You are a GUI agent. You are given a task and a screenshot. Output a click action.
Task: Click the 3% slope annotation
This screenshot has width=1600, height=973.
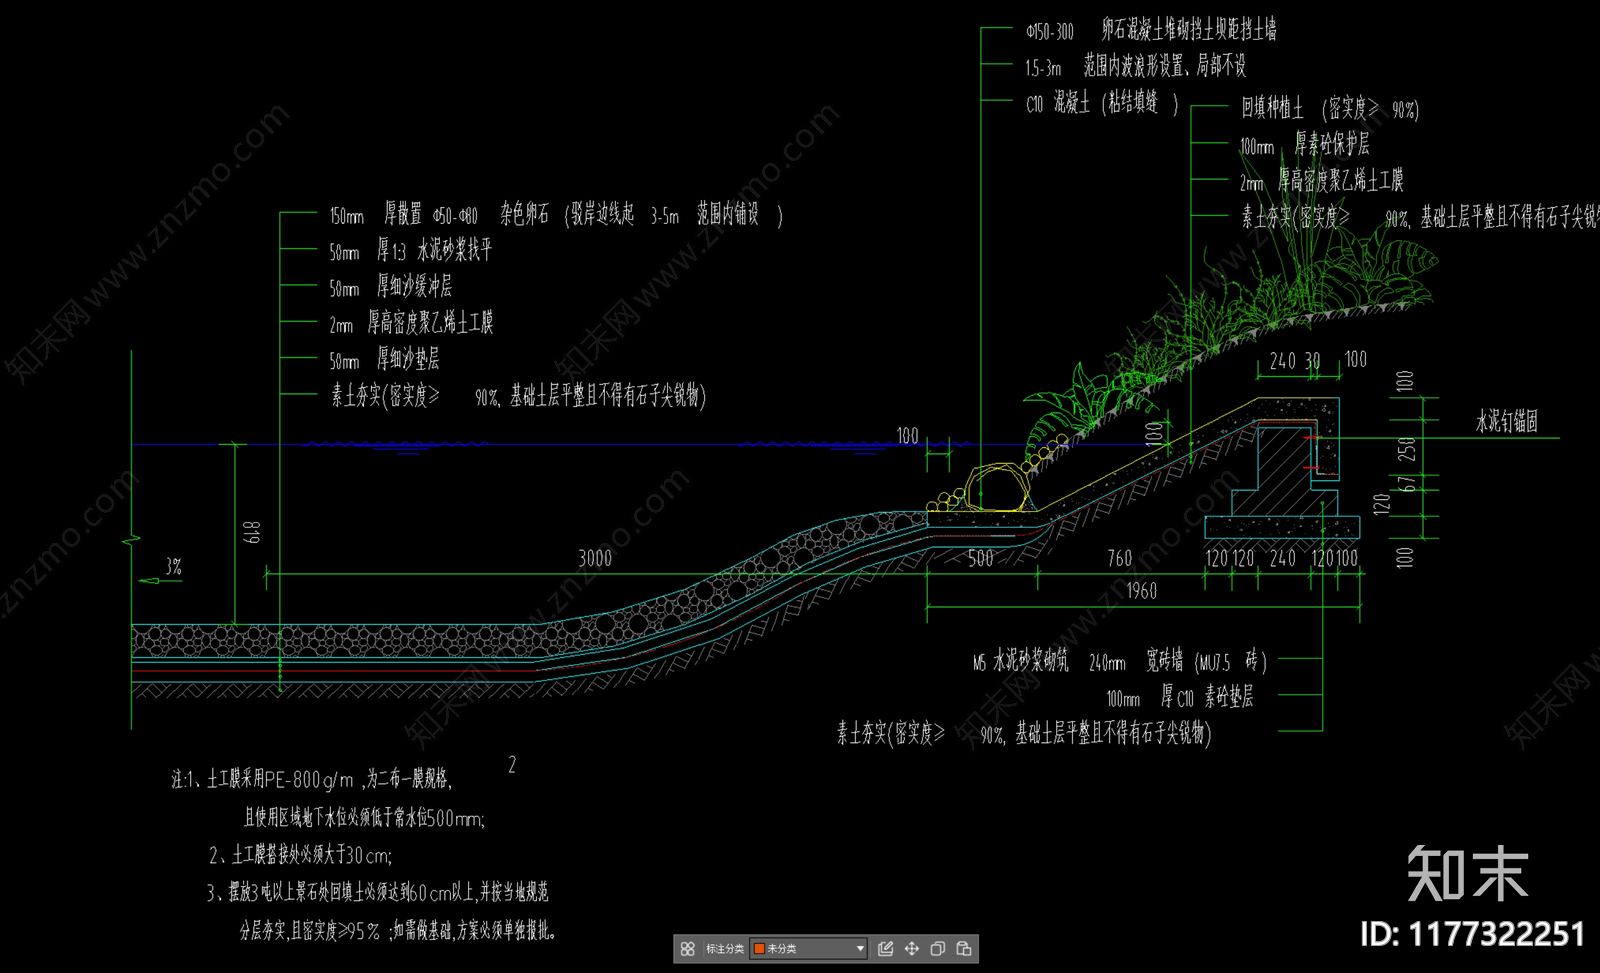pyautogui.click(x=174, y=566)
